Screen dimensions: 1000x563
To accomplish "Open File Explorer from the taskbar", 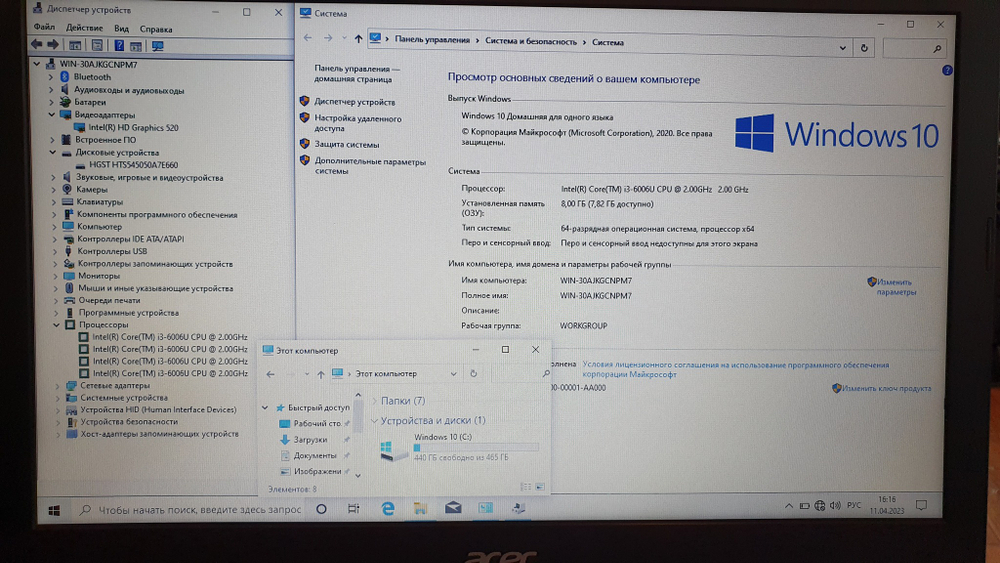I will tap(420, 508).
